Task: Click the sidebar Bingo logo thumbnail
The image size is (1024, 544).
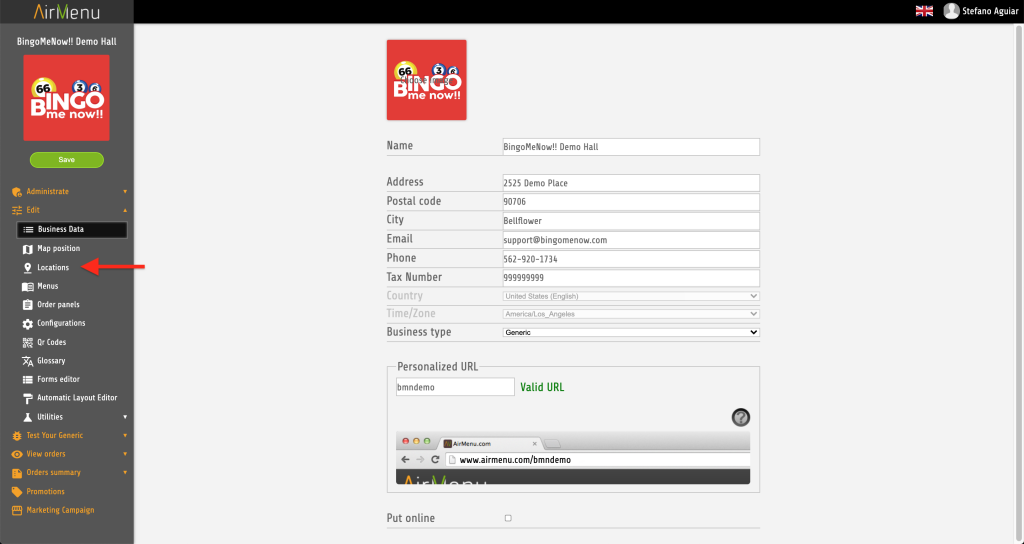Action: [67, 98]
